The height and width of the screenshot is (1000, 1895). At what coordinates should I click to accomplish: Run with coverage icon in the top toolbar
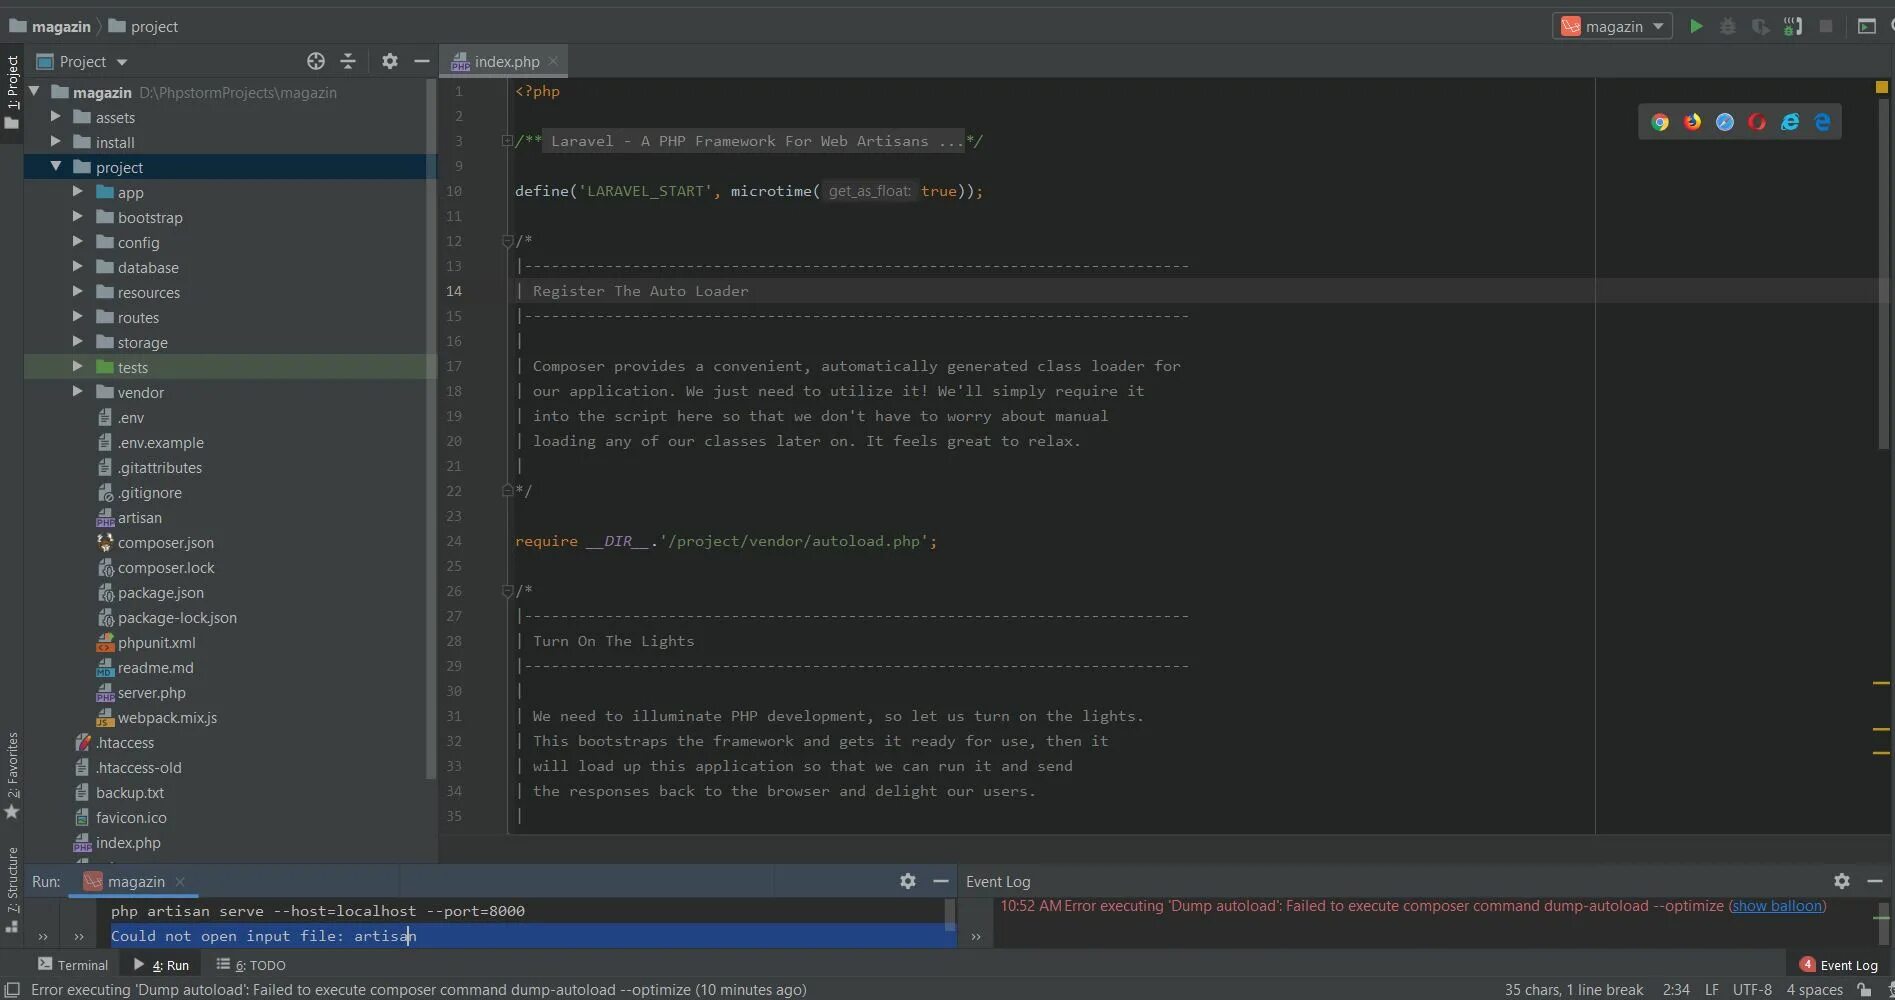1760,27
